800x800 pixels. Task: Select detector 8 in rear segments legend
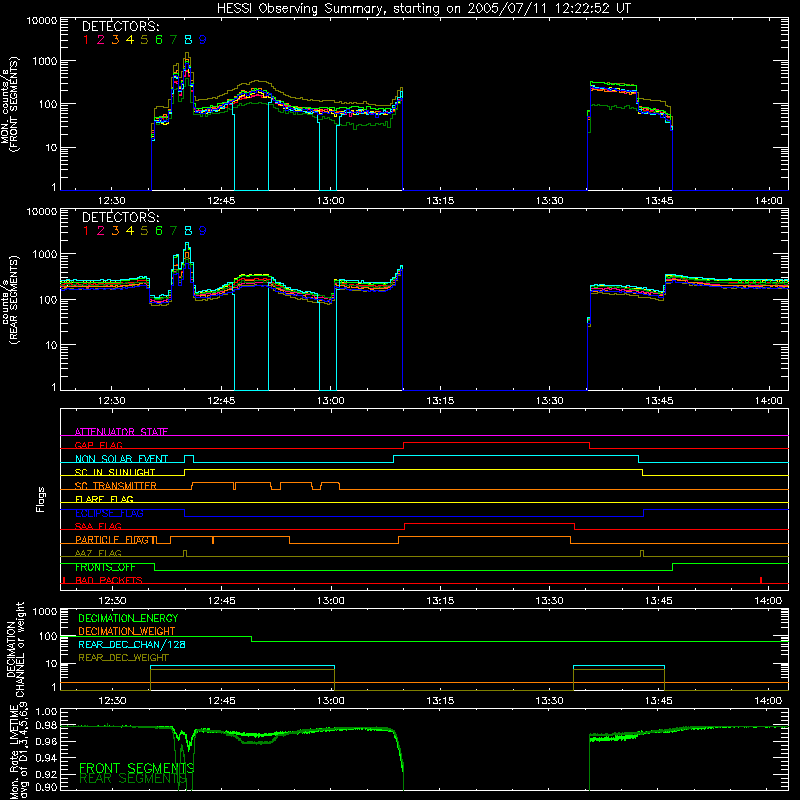(x=188, y=231)
